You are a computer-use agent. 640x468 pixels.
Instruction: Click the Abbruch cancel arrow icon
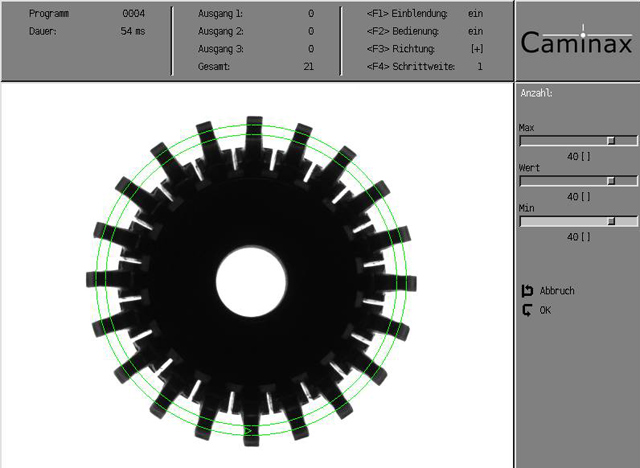pos(526,291)
